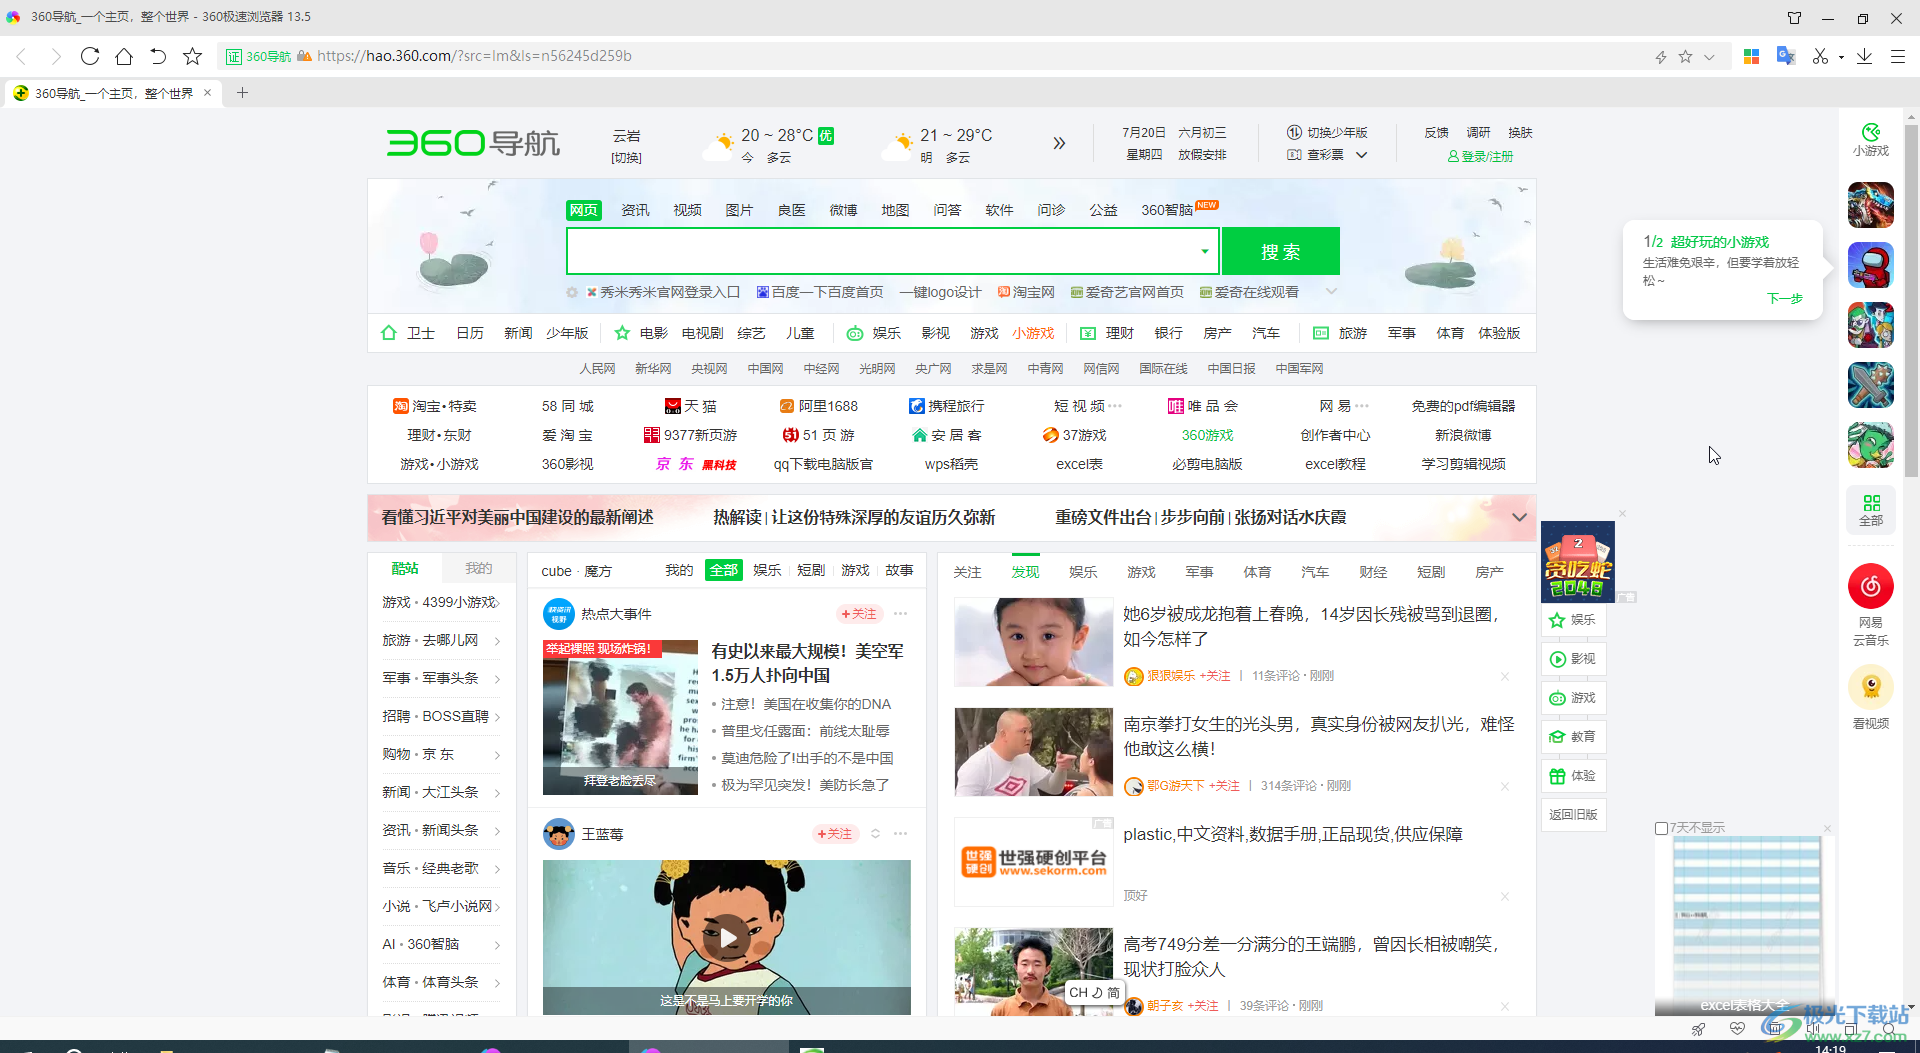Open the 淘宝·特卖 link

[435, 406]
